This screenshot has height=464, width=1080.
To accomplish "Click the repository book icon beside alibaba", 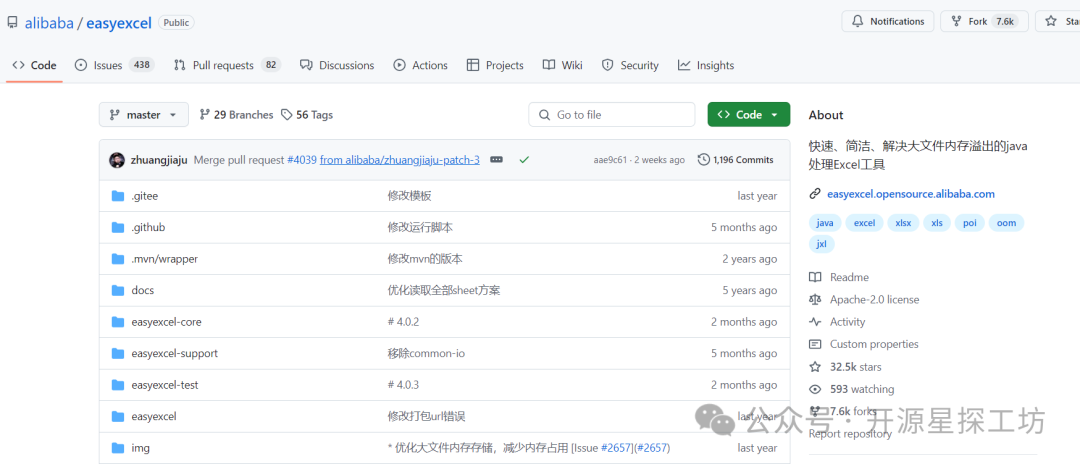I will (12, 23).
